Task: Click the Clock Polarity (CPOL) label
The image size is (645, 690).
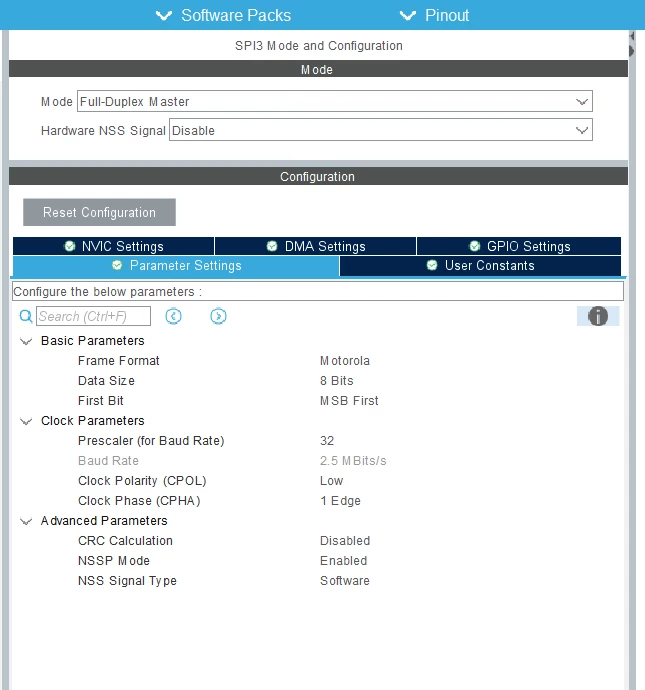Action: pyautogui.click(x=142, y=481)
